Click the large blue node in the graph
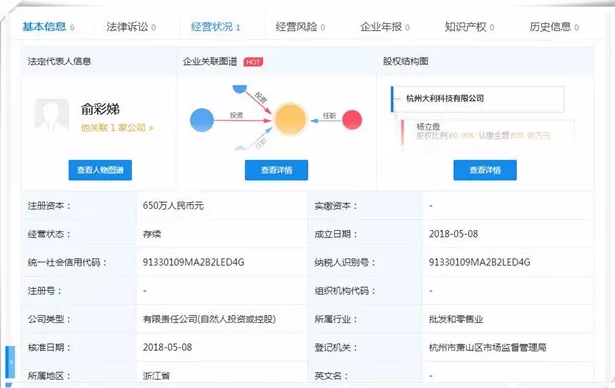615x388 pixels. (x=202, y=120)
